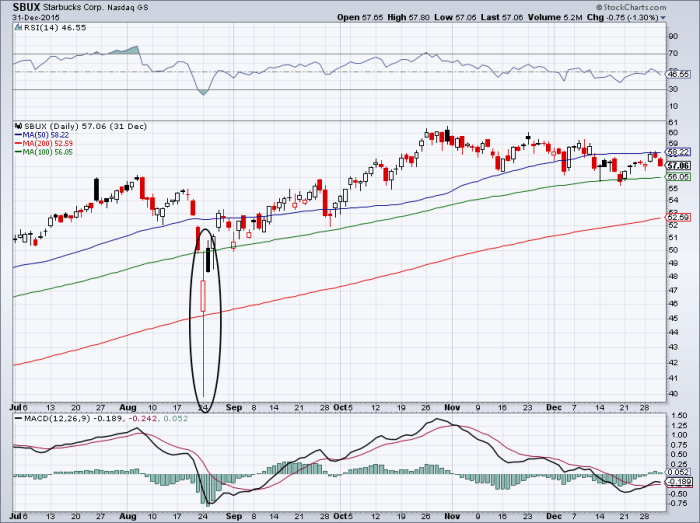Screen dimensions: 700x523
Task: Select the High 57.80 value
Action: (408, 17)
